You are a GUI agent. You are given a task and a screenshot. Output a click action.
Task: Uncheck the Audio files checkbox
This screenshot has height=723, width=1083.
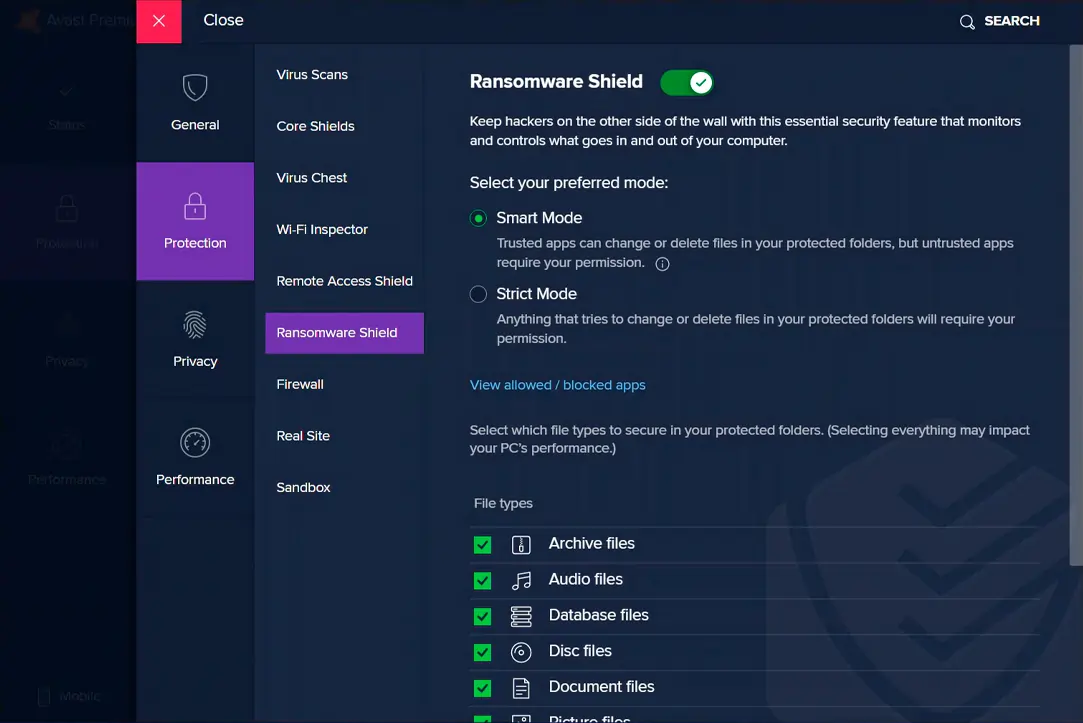coord(482,581)
